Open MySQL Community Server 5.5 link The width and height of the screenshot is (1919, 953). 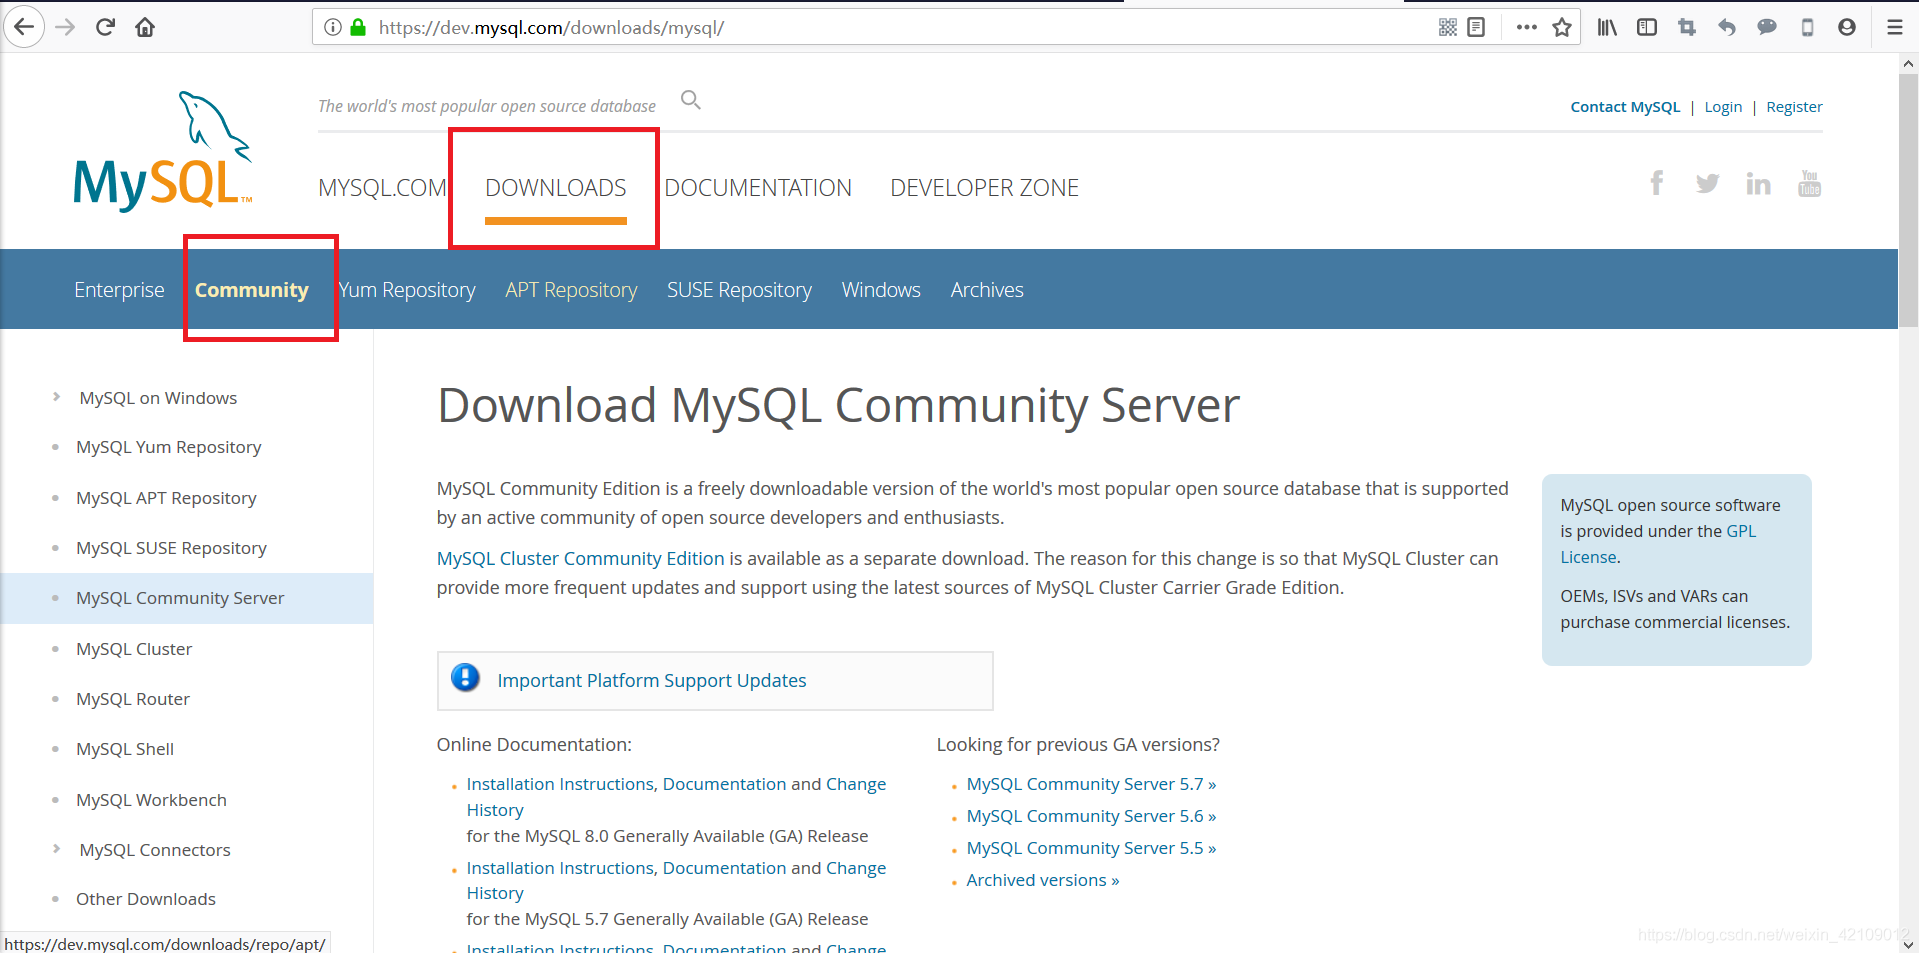point(1091,848)
